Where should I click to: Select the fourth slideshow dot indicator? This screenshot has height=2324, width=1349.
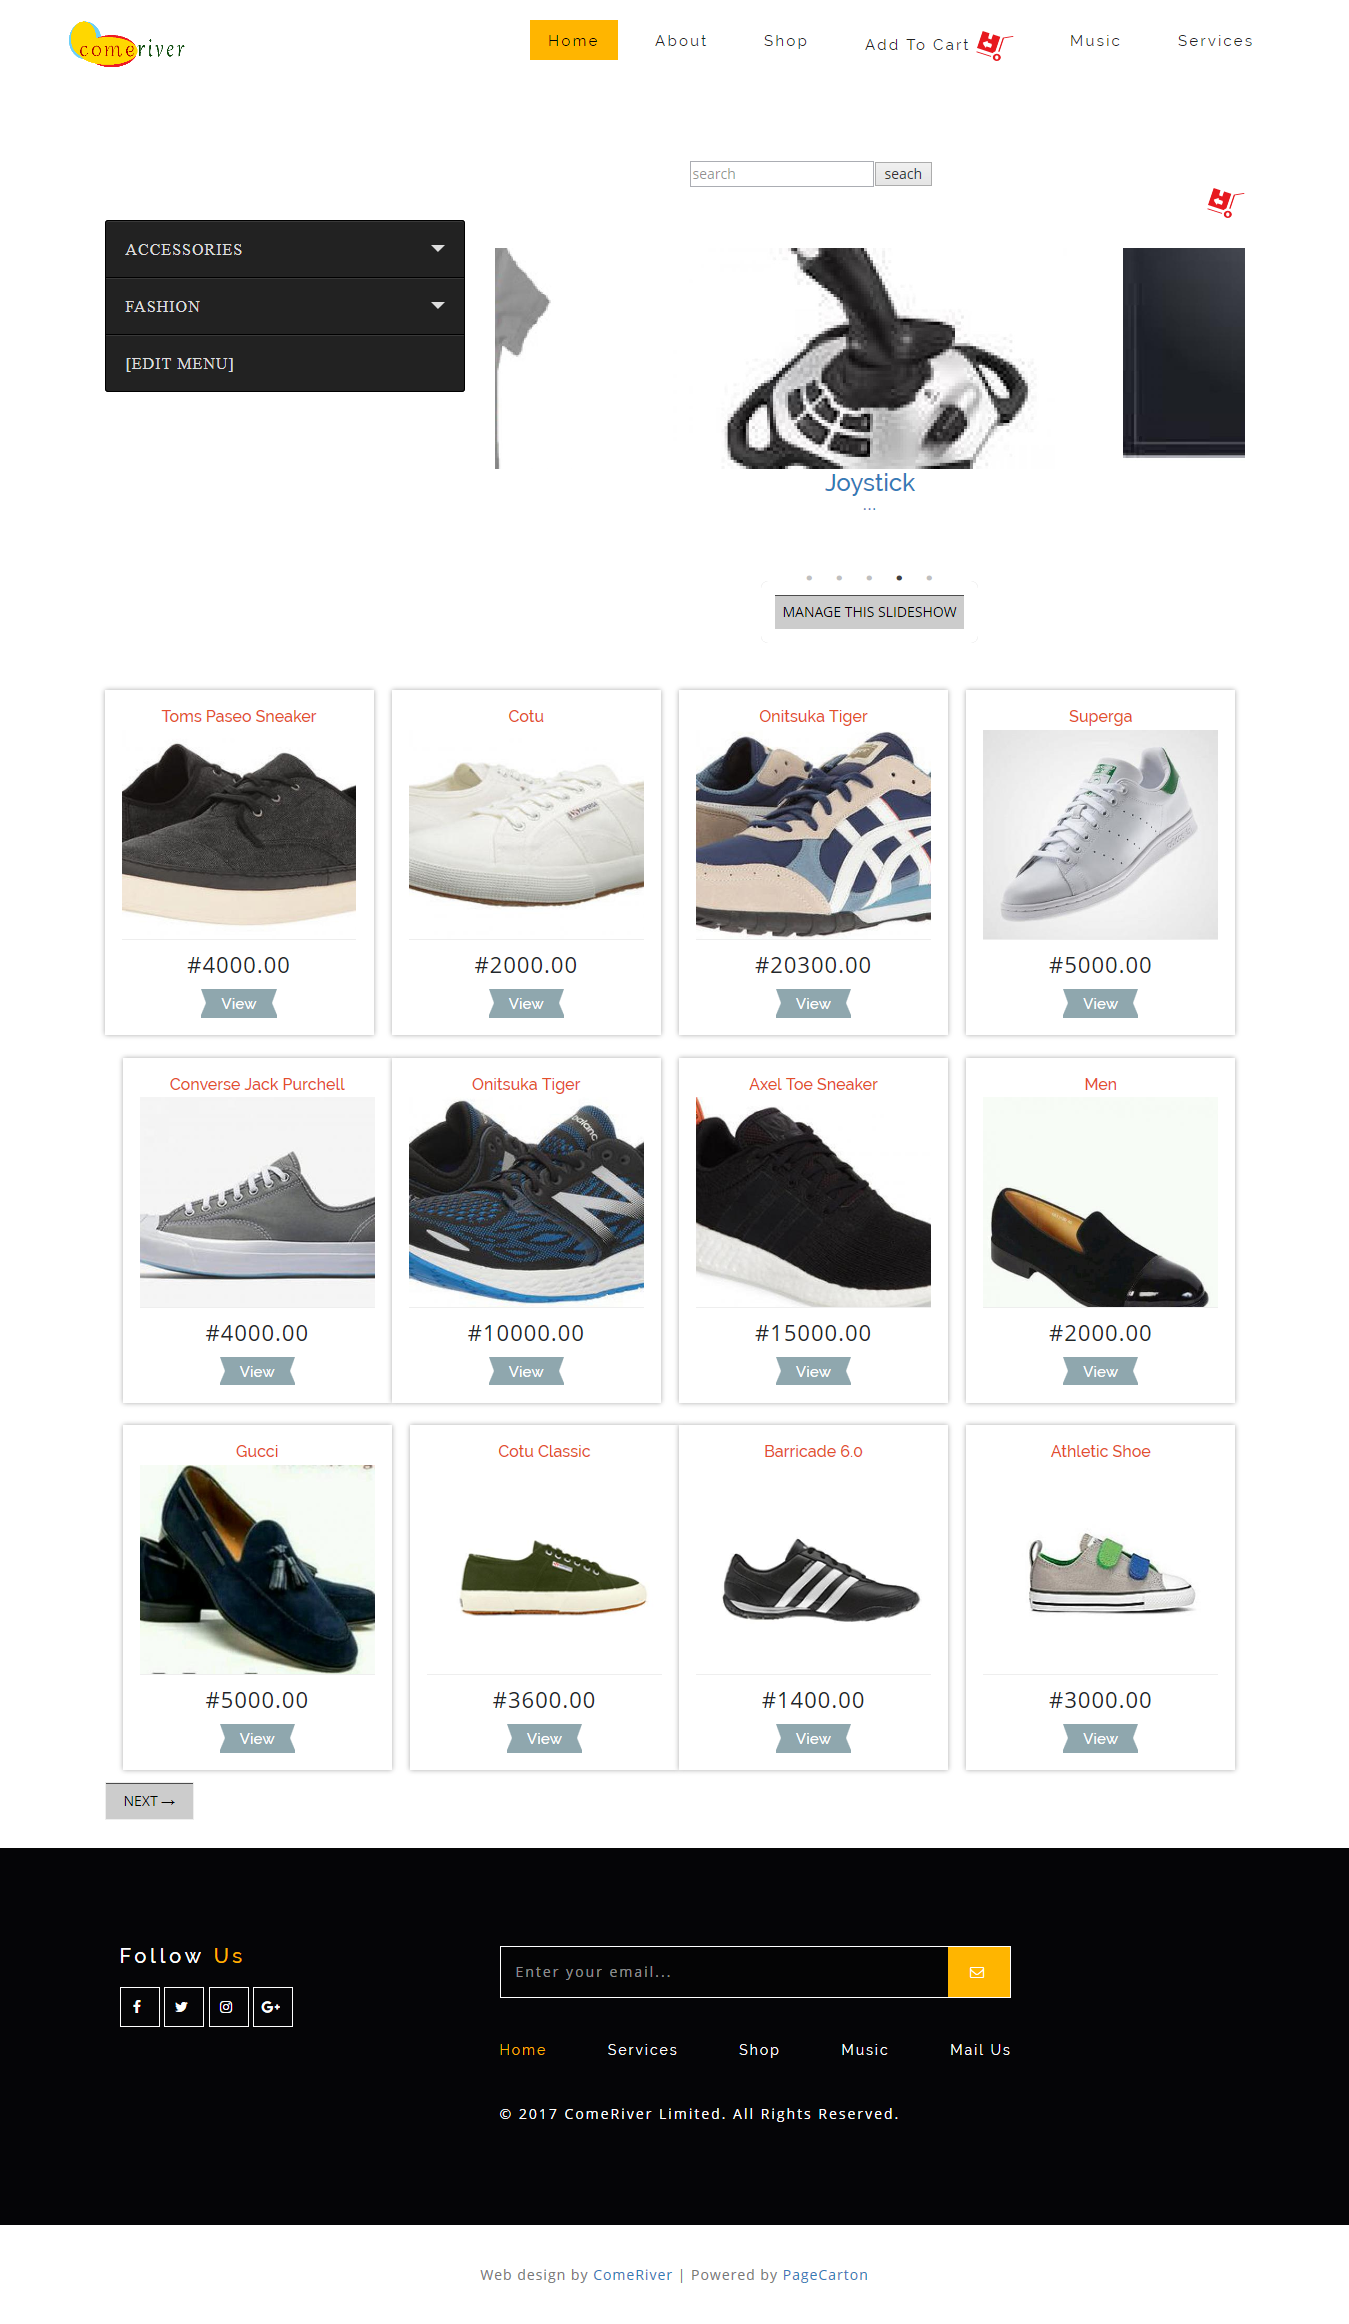coord(899,578)
